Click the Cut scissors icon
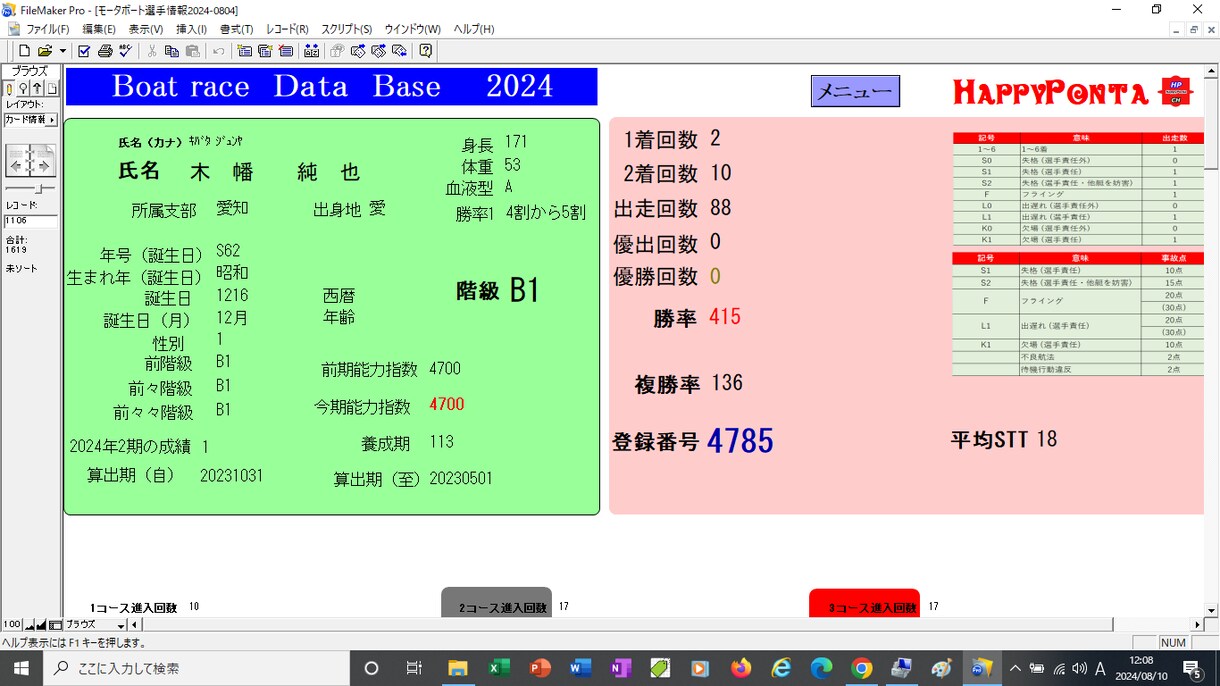Image resolution: width=1220 pixels, height=686 pixels. coord(152,51)
